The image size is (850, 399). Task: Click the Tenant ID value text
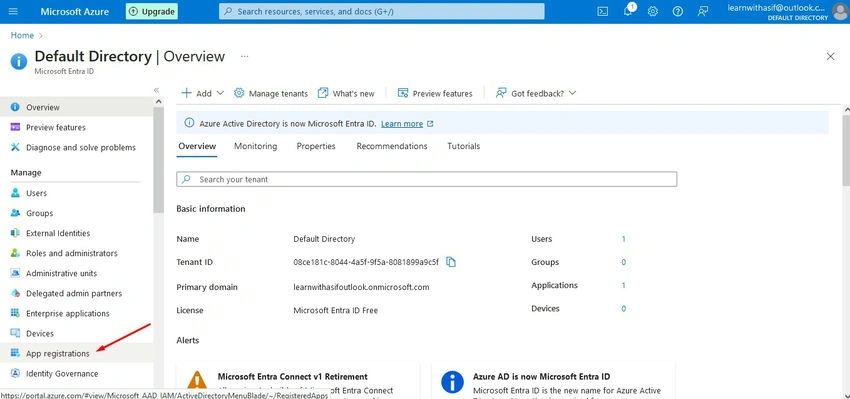point(366,262)
